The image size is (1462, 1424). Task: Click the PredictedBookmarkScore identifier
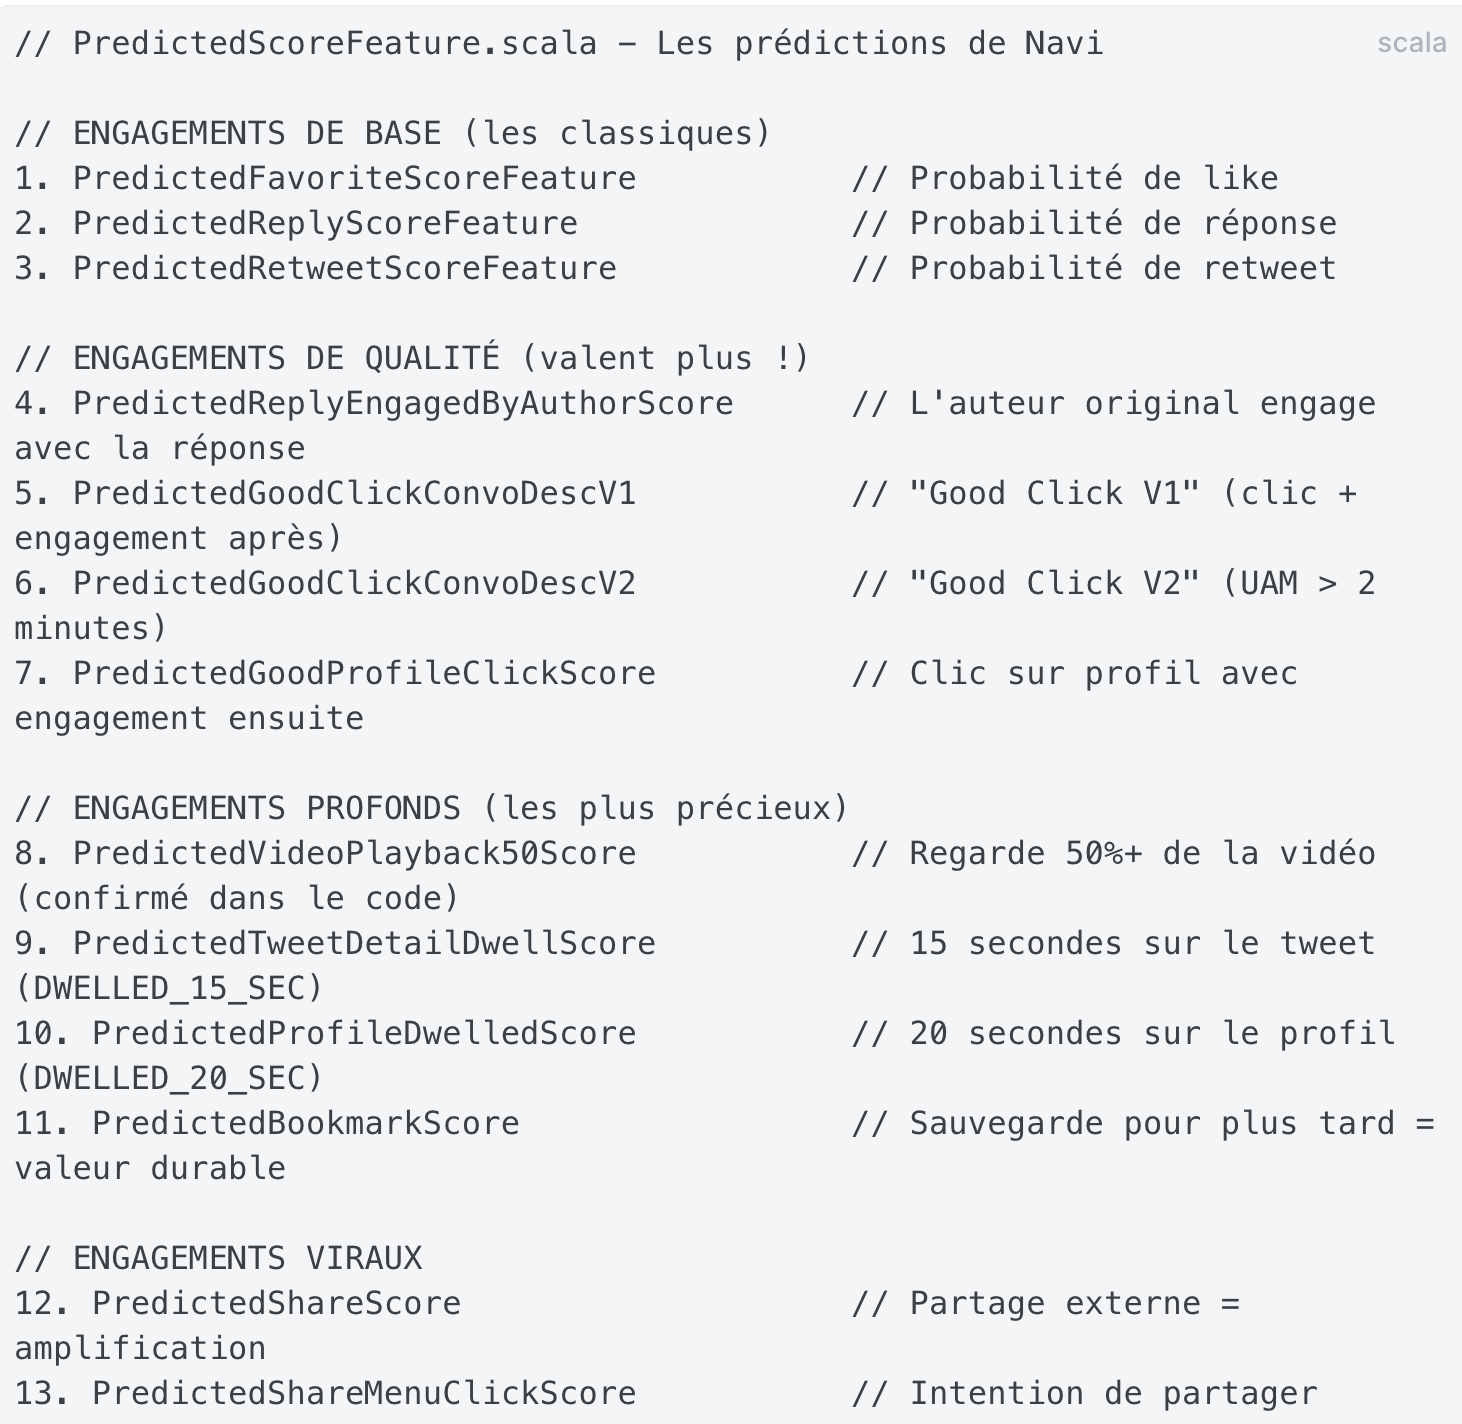306,1123
